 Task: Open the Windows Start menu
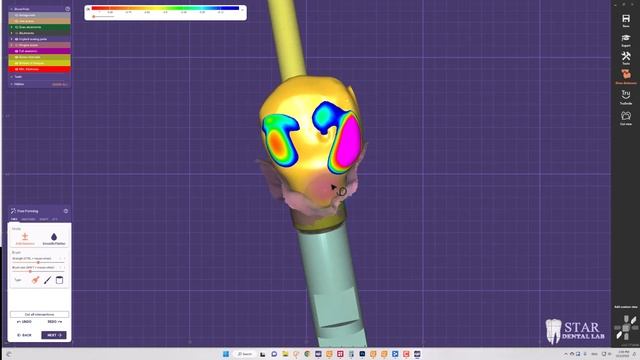click(x=226, y=354)
